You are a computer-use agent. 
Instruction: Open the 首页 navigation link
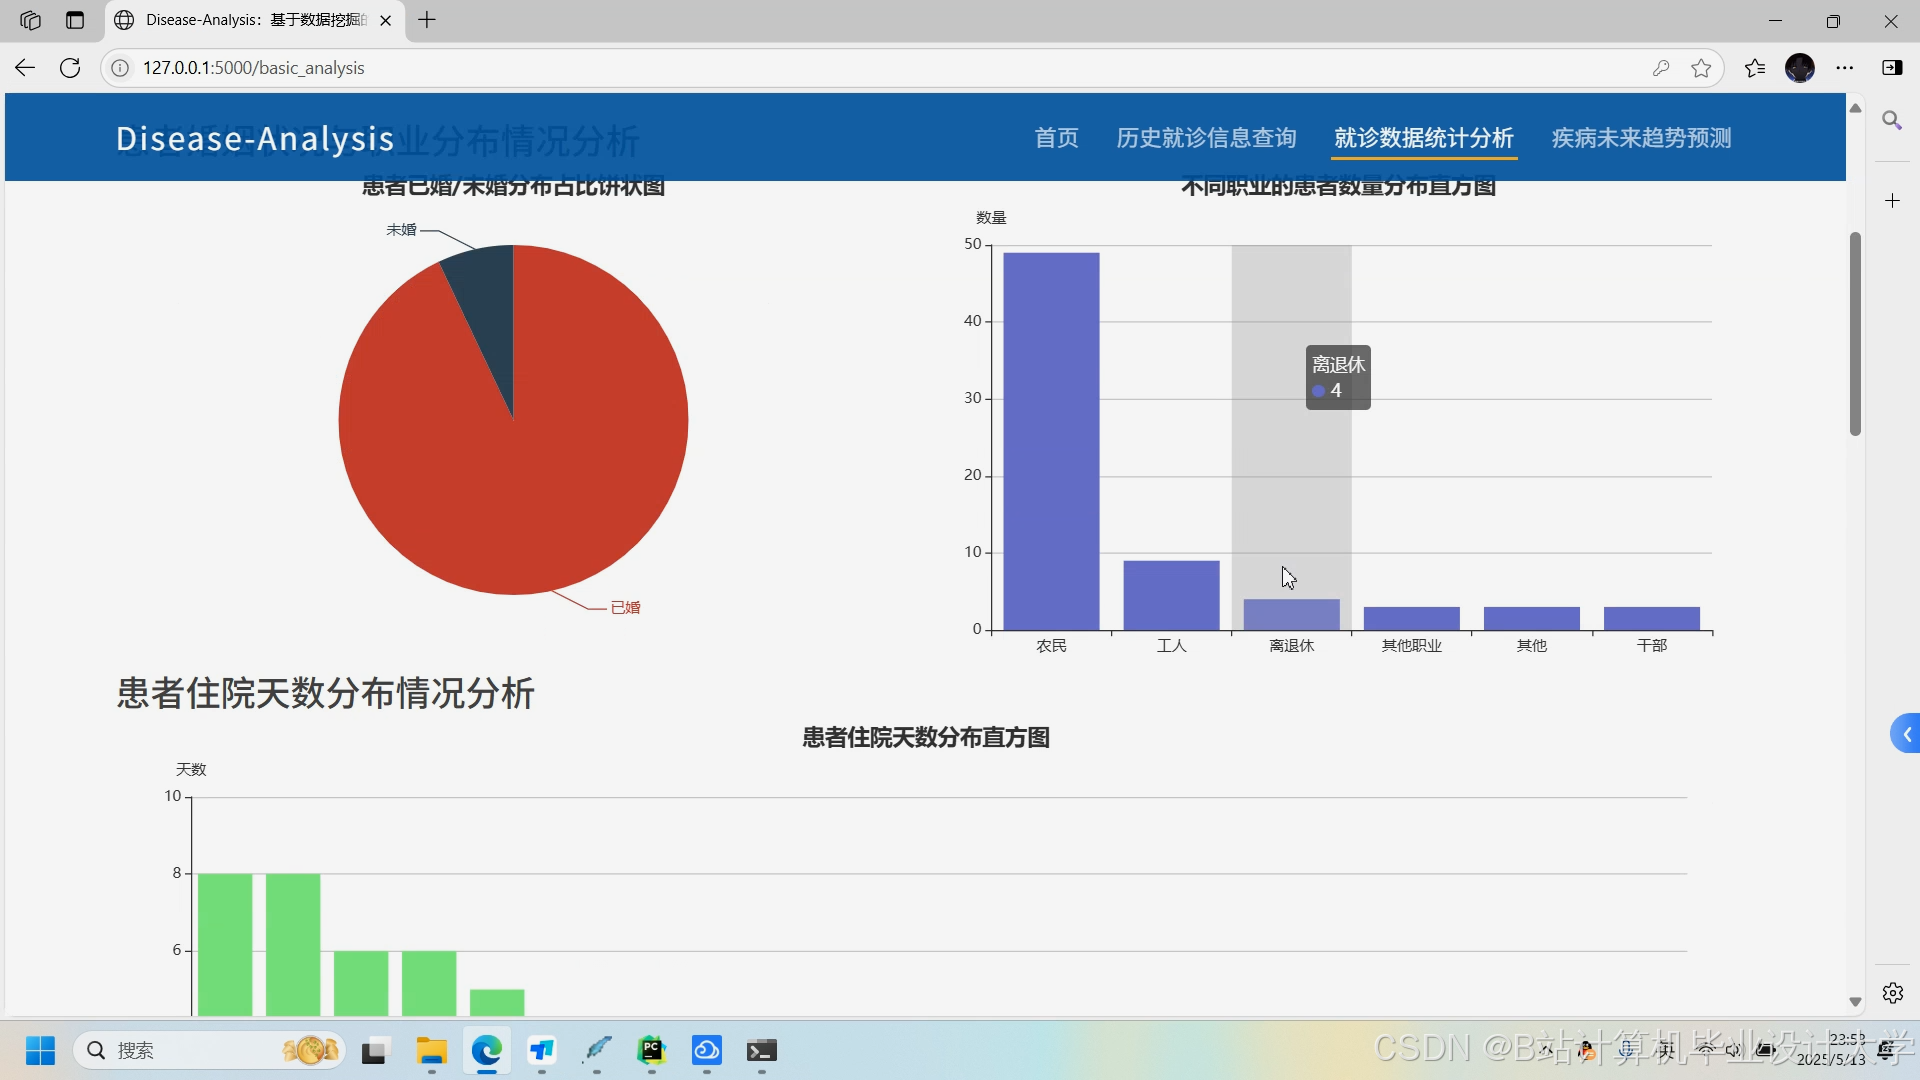(x=1056, y=138)
